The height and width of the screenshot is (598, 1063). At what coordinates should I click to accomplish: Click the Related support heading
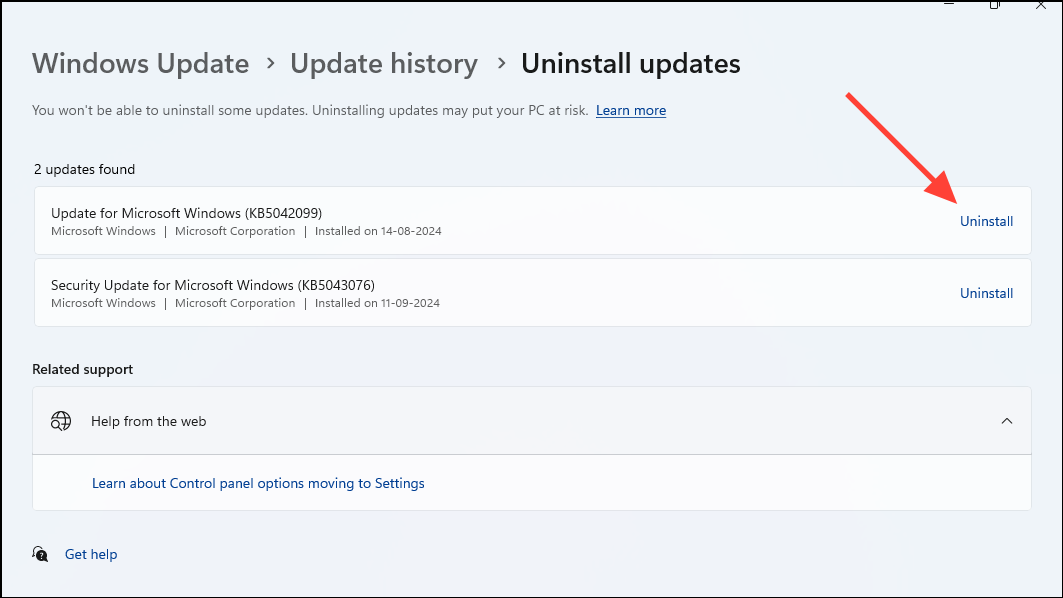point(82,369)
